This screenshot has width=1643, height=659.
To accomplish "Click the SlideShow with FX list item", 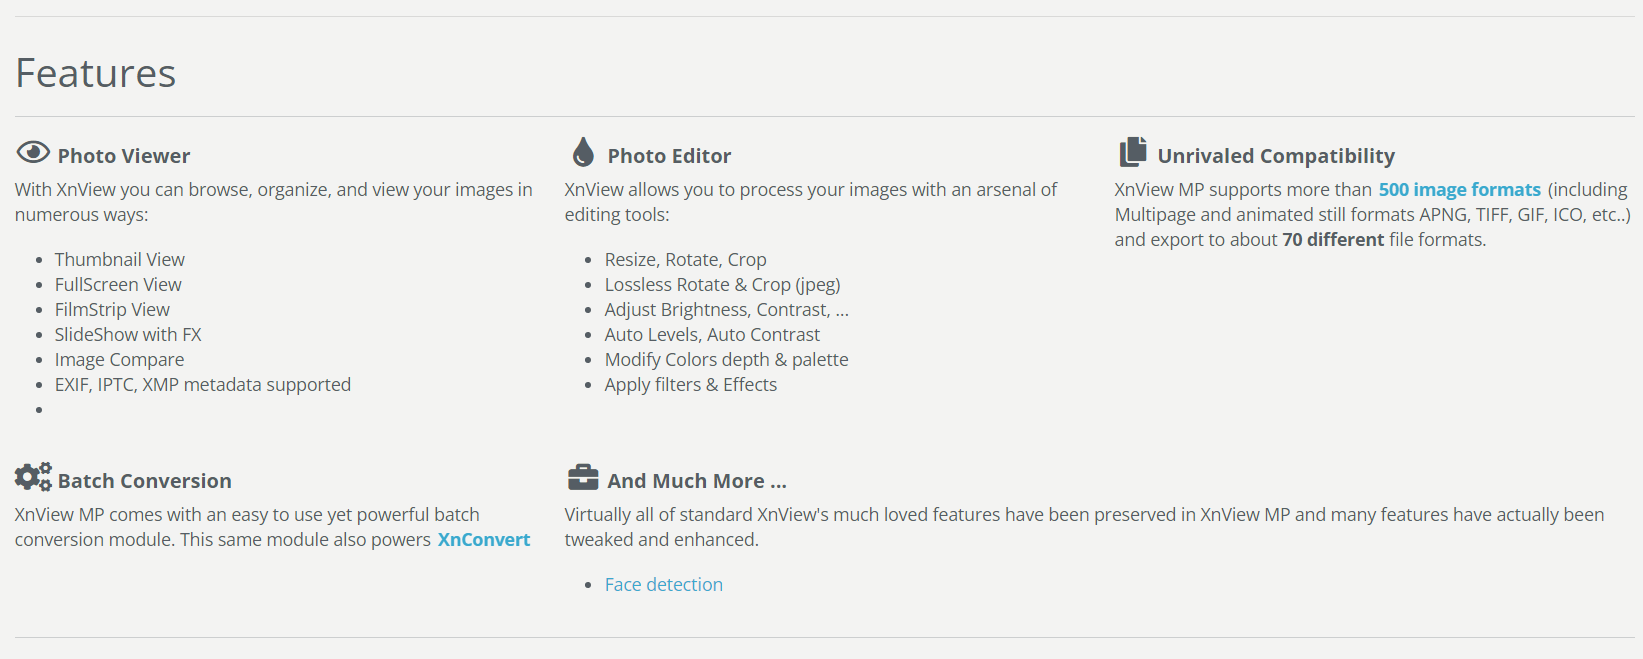I will point(128,335).
